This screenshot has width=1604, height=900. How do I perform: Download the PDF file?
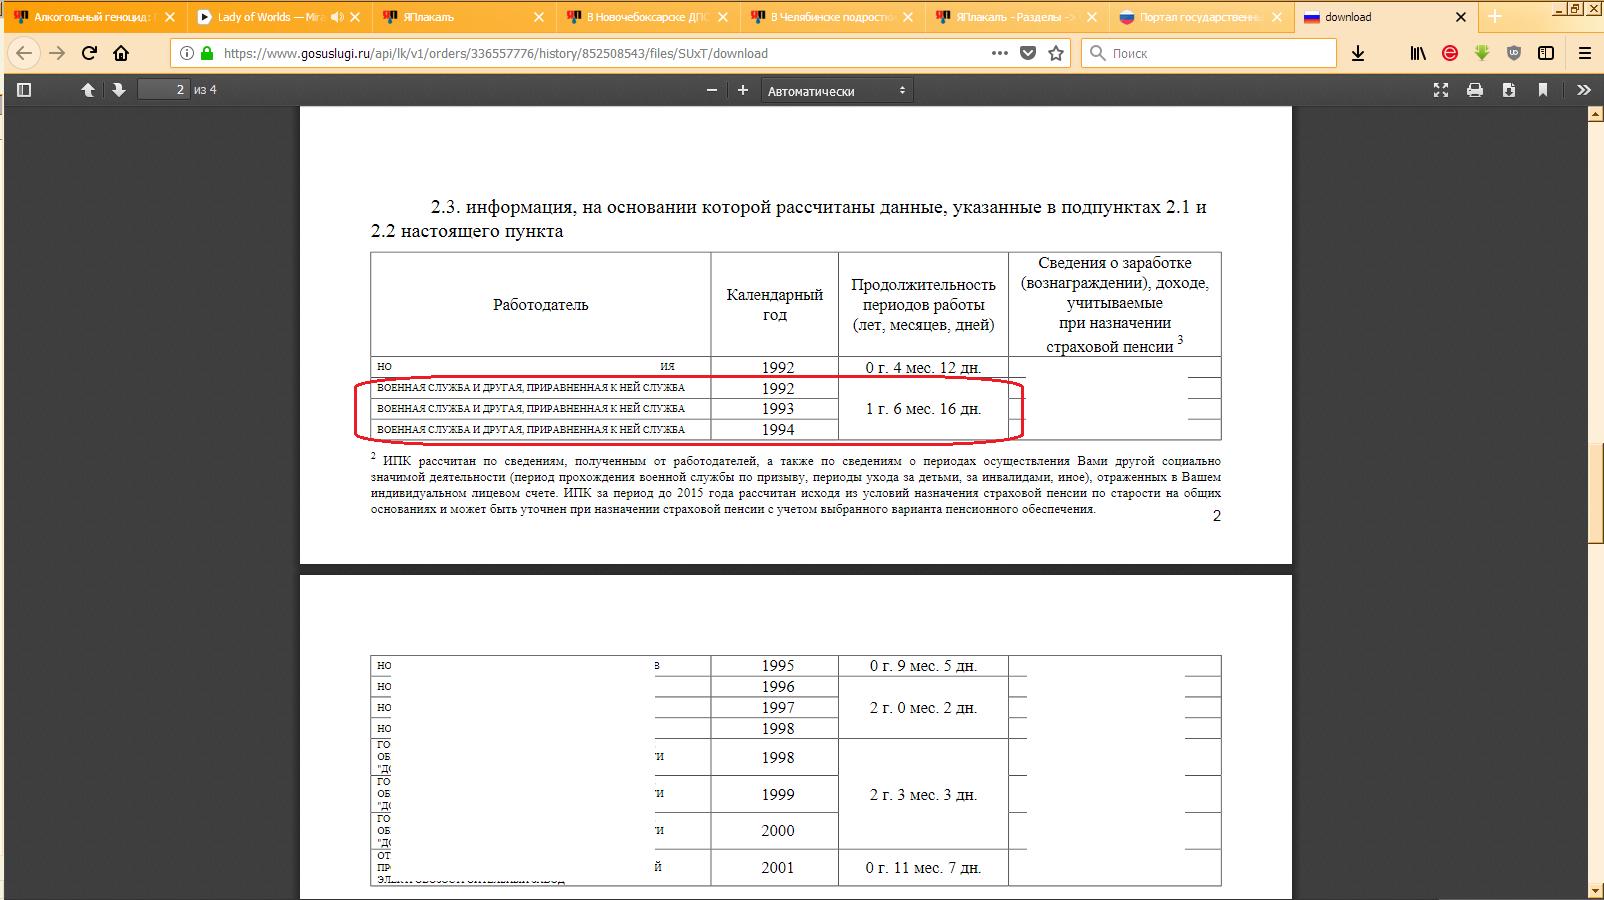tap(1509, 90)
